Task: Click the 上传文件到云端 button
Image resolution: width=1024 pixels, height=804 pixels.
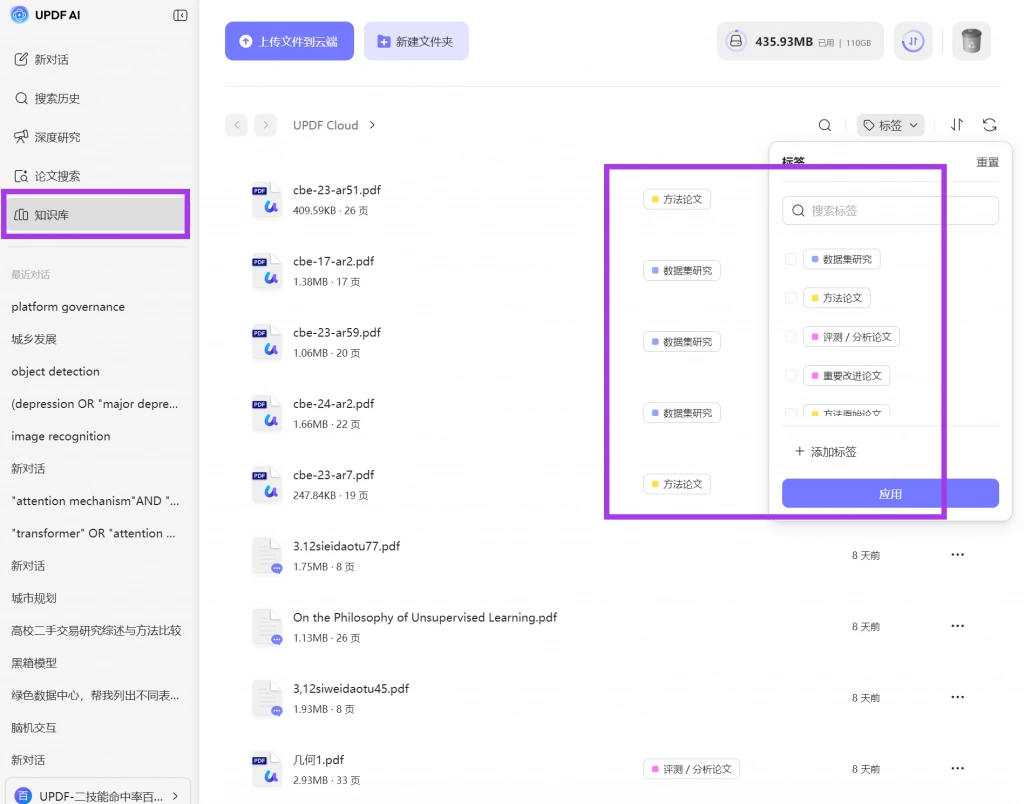Action: (289, 41)
